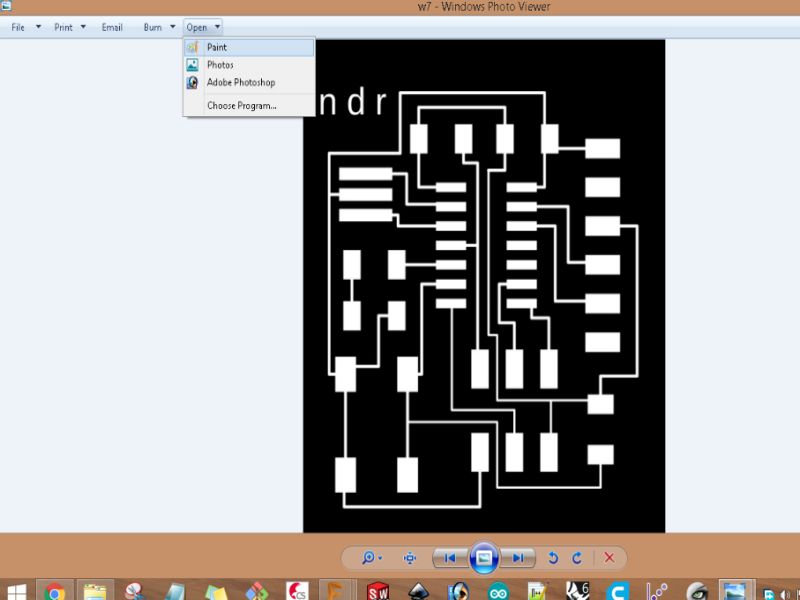This screenshot has height=600, width=800.
Task: Go to the previous image
Action: pos(449,558)
